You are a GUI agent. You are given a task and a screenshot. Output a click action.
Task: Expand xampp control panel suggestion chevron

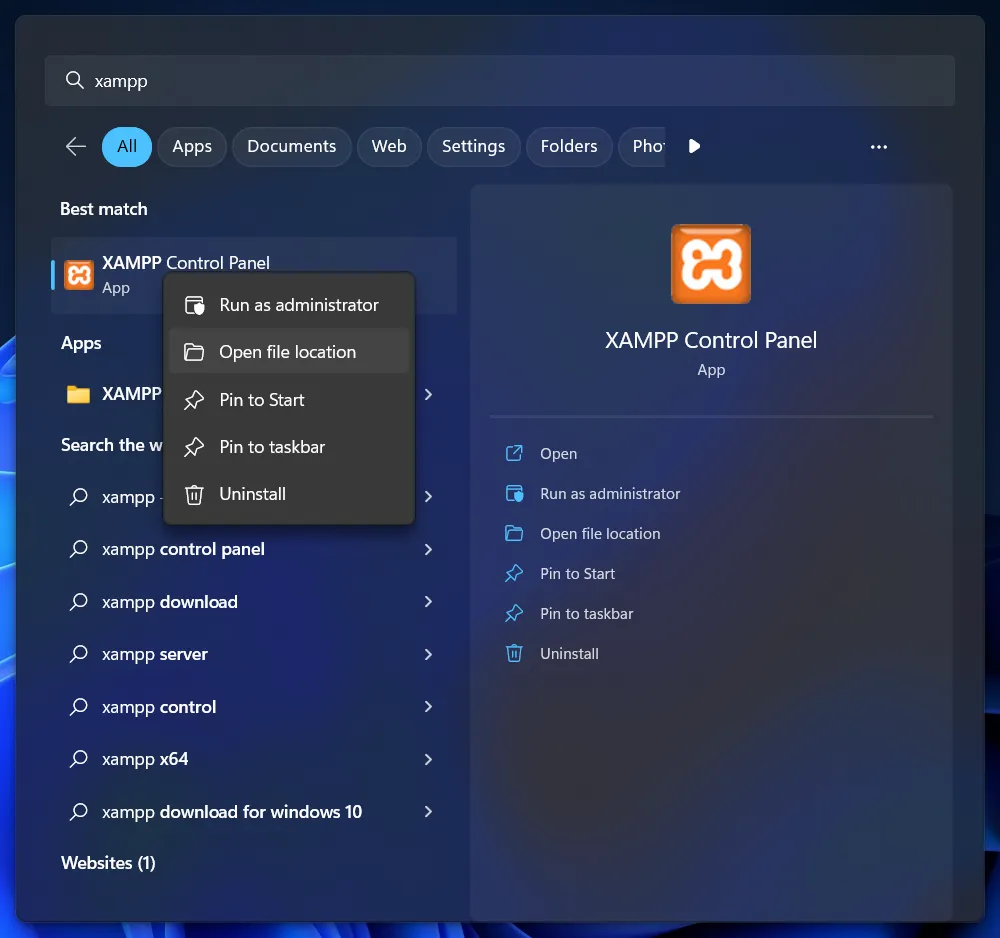coord(429,549)
